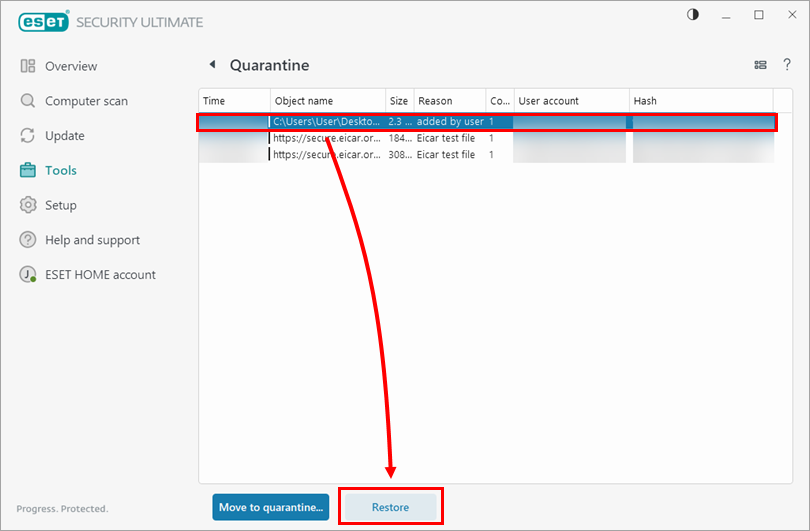Sort by User account column header
The width and height of the screenshot is (810, 531).
pos(570,101)
